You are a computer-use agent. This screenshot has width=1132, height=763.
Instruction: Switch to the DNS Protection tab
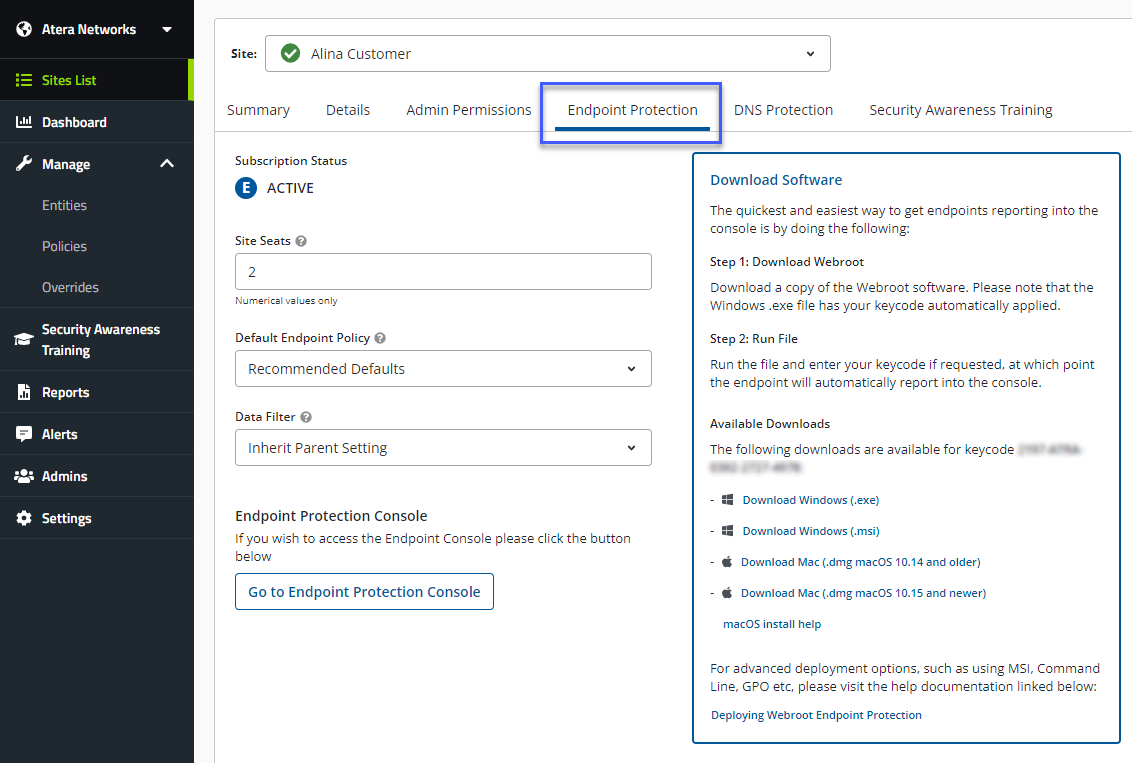(x=783, y=110)
